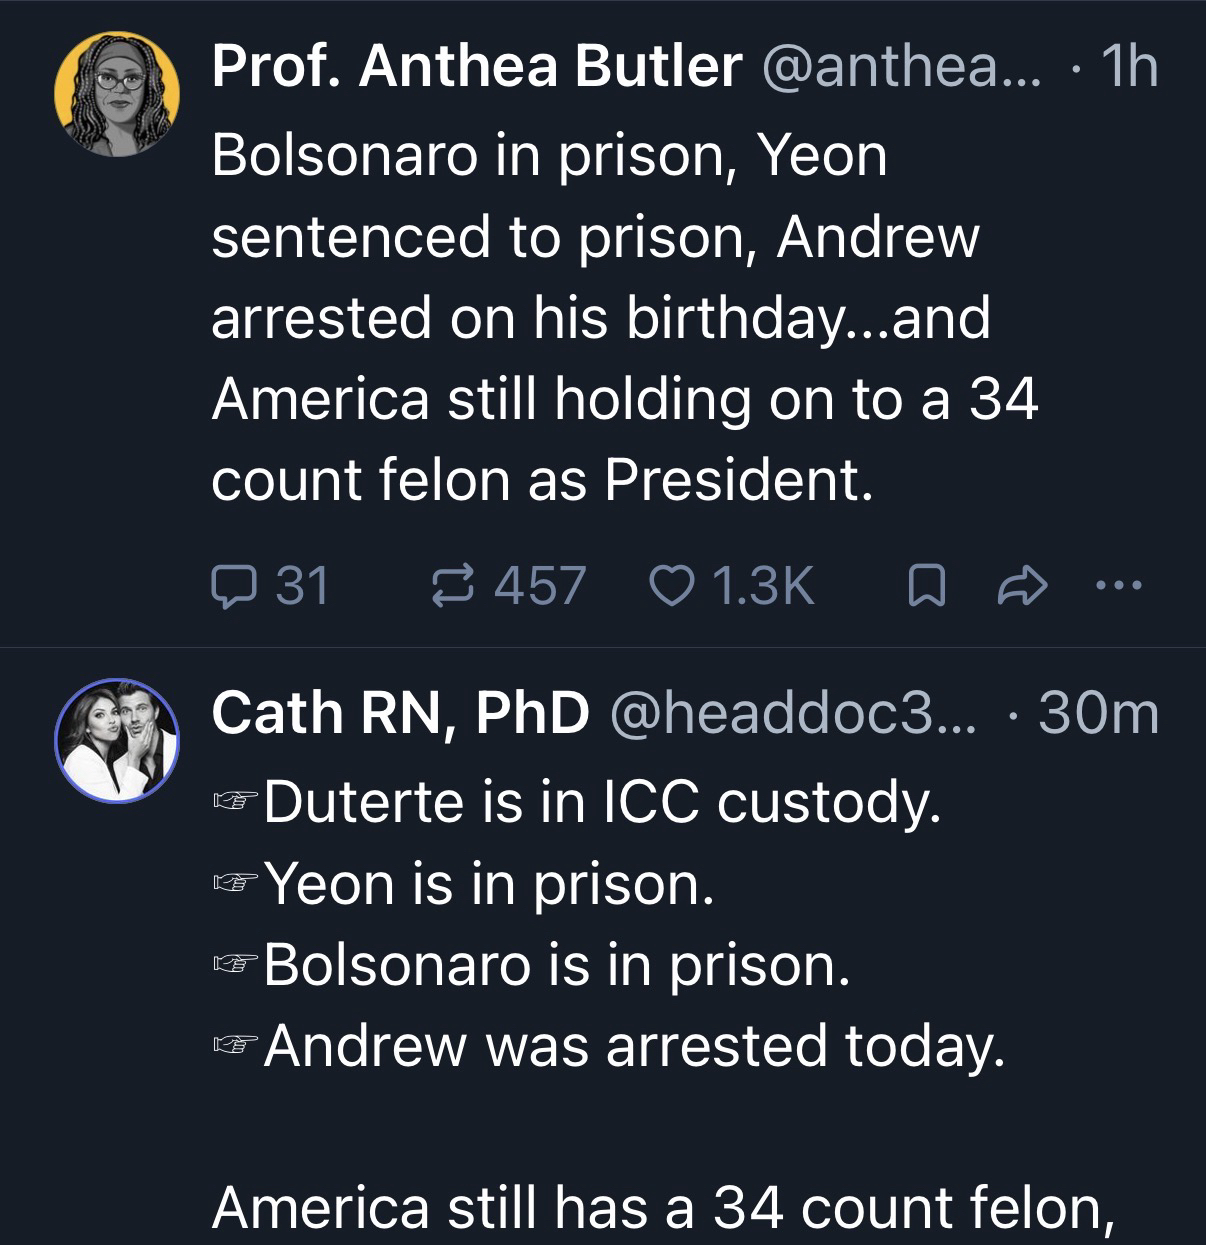1206x1245 pixels.
Task: Visit the @anthea... handle
Action: point(901,67)
